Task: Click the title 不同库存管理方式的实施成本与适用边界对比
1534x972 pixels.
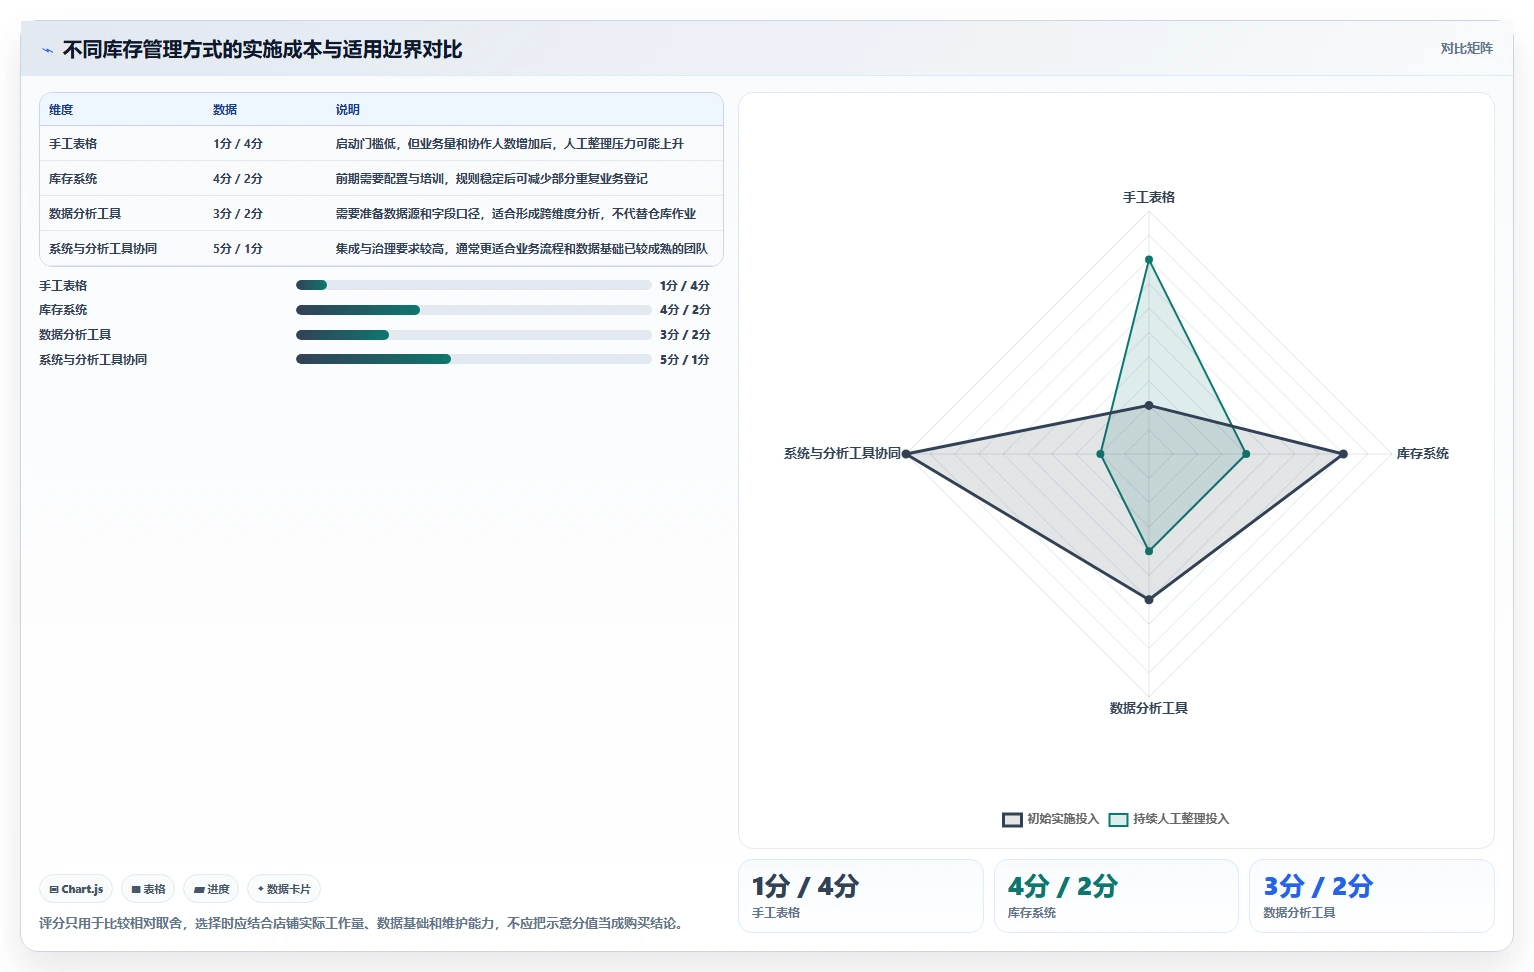Action: [262, 50]
